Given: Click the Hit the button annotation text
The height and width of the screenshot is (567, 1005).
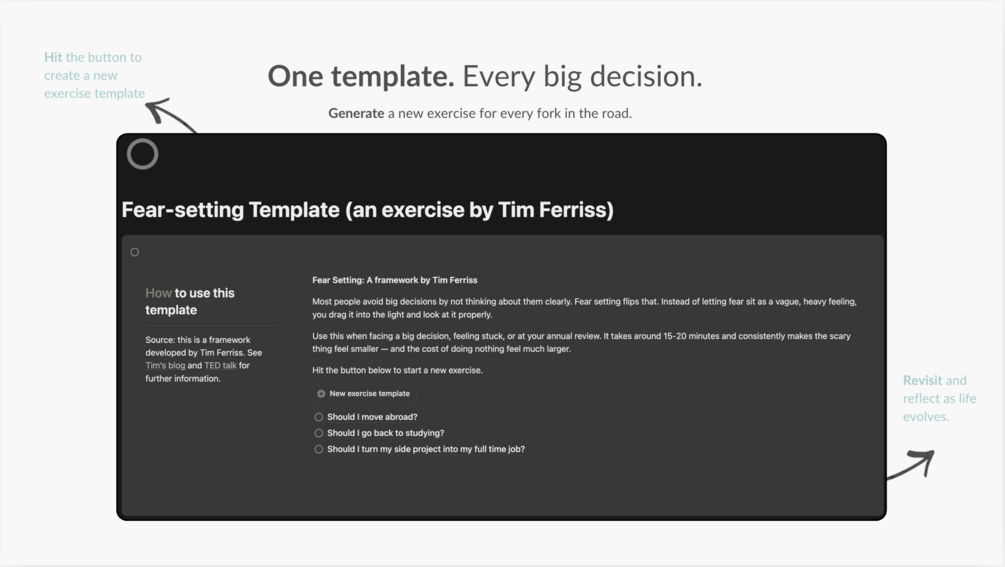Looking at the screenshot, I should tap(94, 76).
